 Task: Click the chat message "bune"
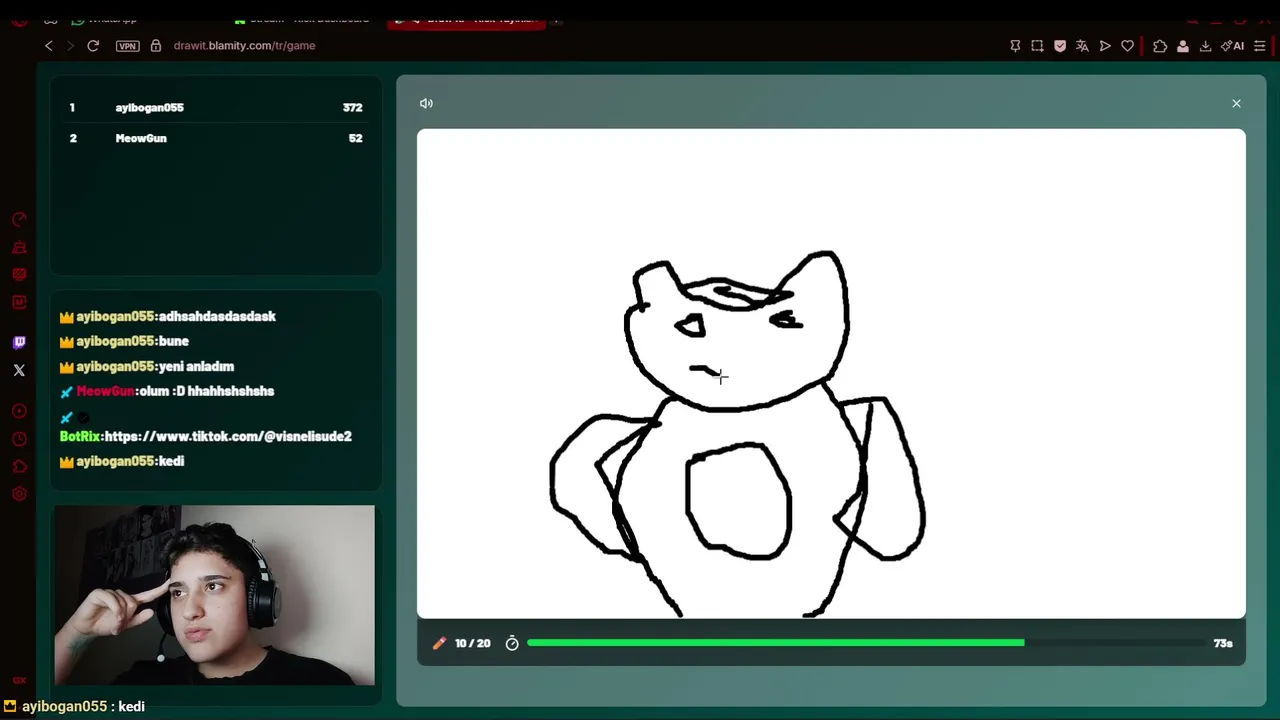(174, 341)
